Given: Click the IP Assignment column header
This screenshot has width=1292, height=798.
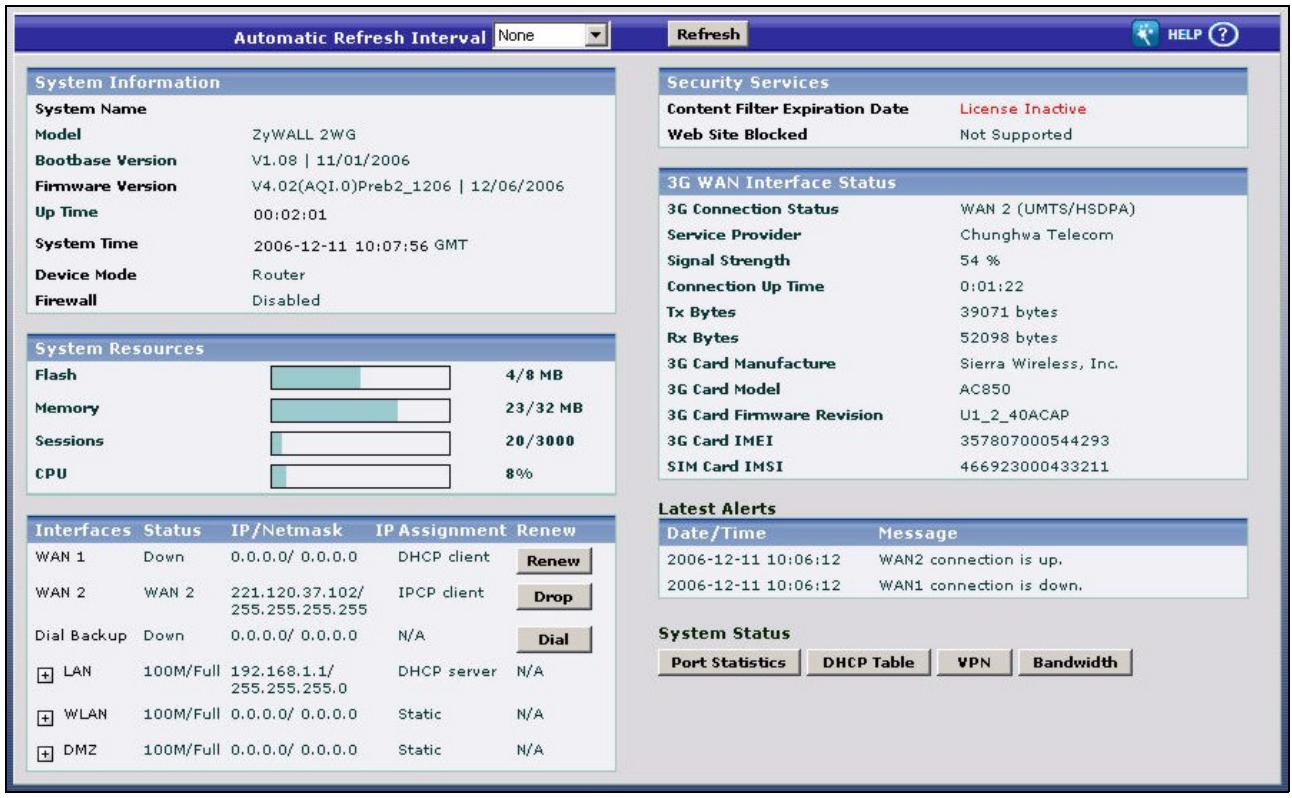Looking at the screenshot, I should pos(441,529).
